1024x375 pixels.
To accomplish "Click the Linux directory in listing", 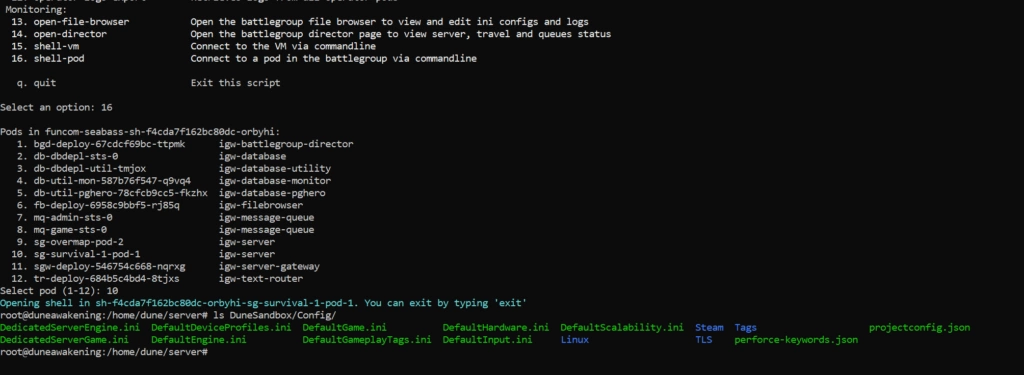I will tap(575, 340).
